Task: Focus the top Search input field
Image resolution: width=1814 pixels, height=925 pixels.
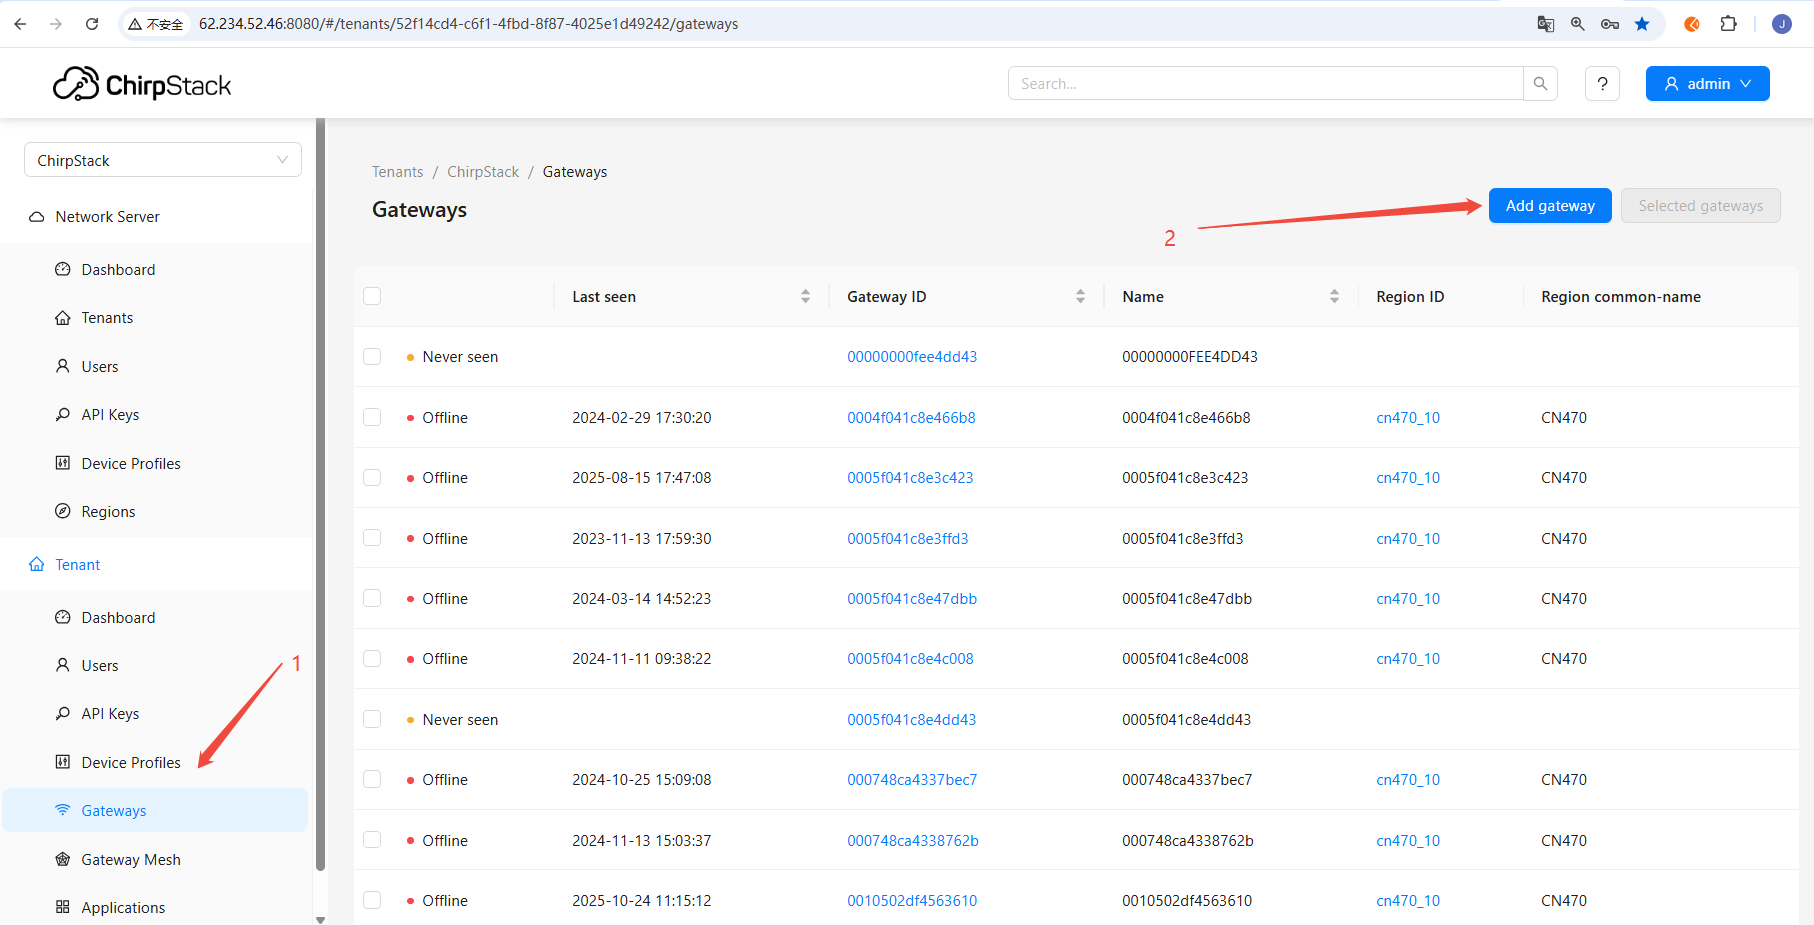Action: [x=1265, y=84]
